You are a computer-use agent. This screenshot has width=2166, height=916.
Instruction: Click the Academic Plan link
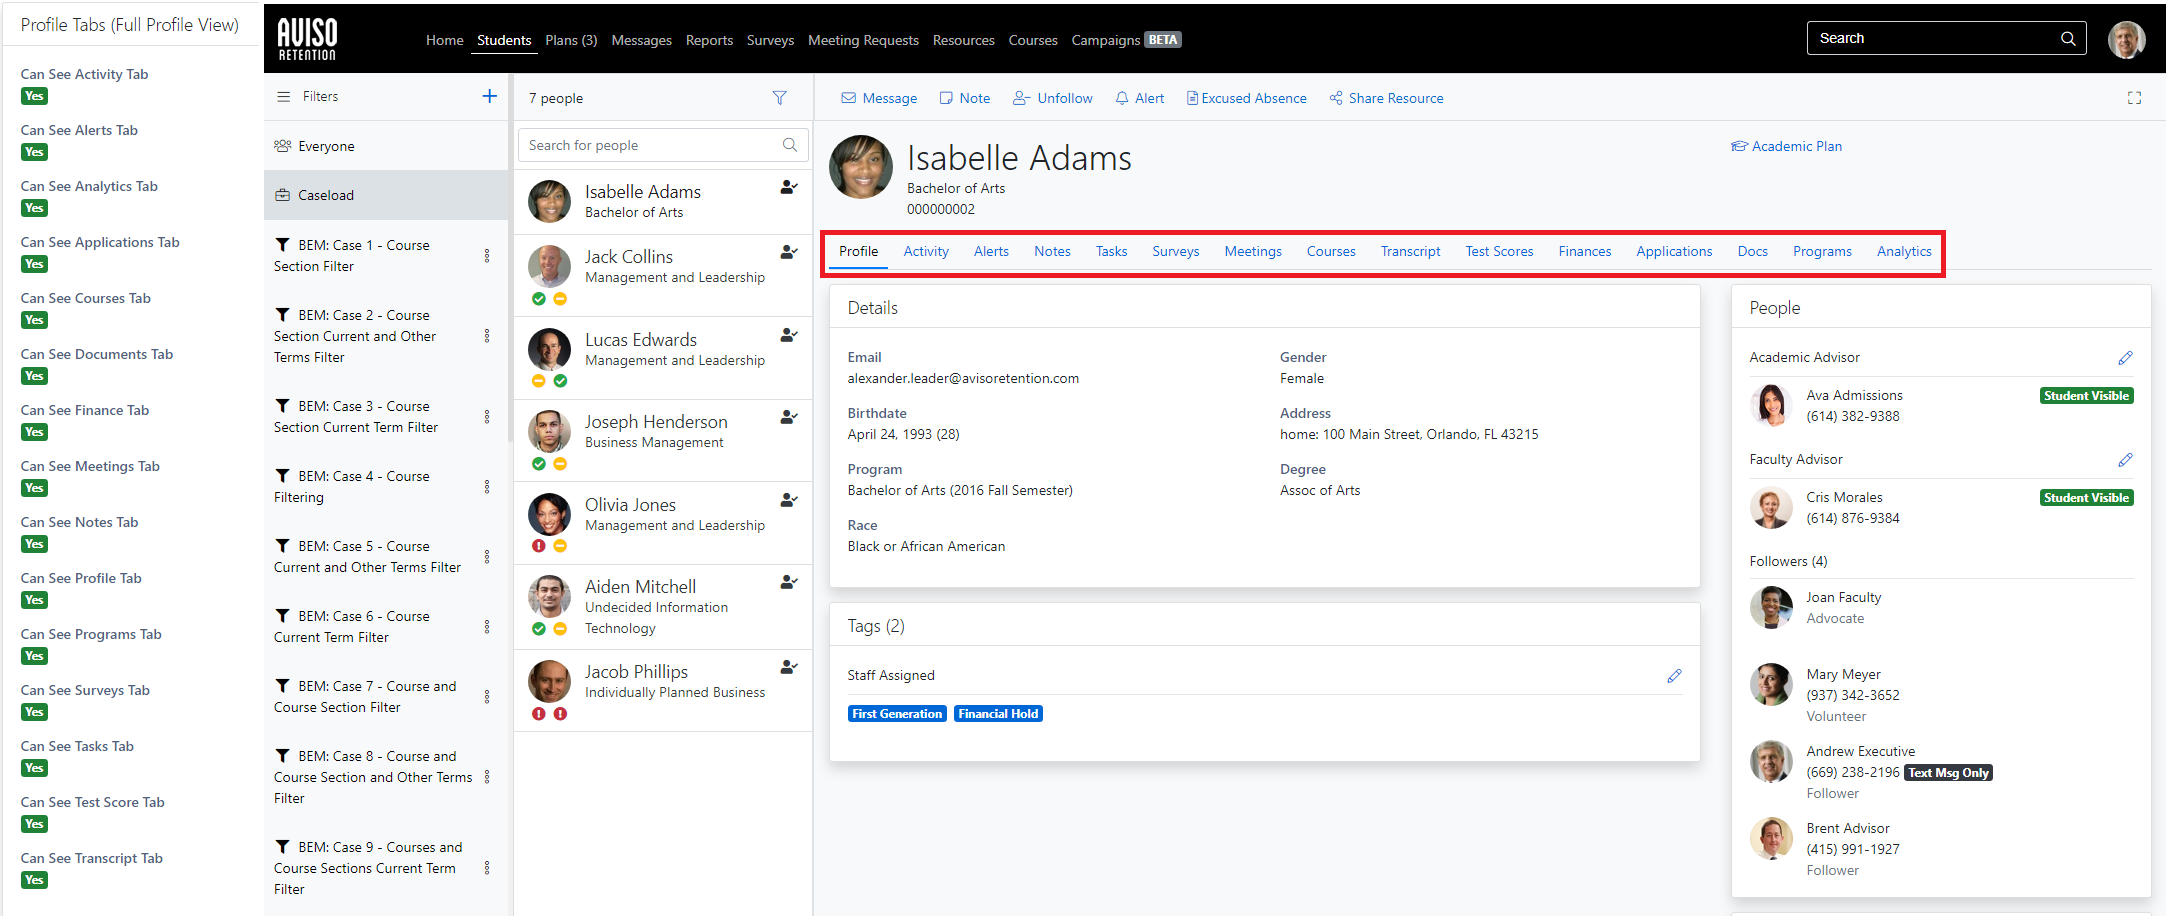click(1786, 146)
